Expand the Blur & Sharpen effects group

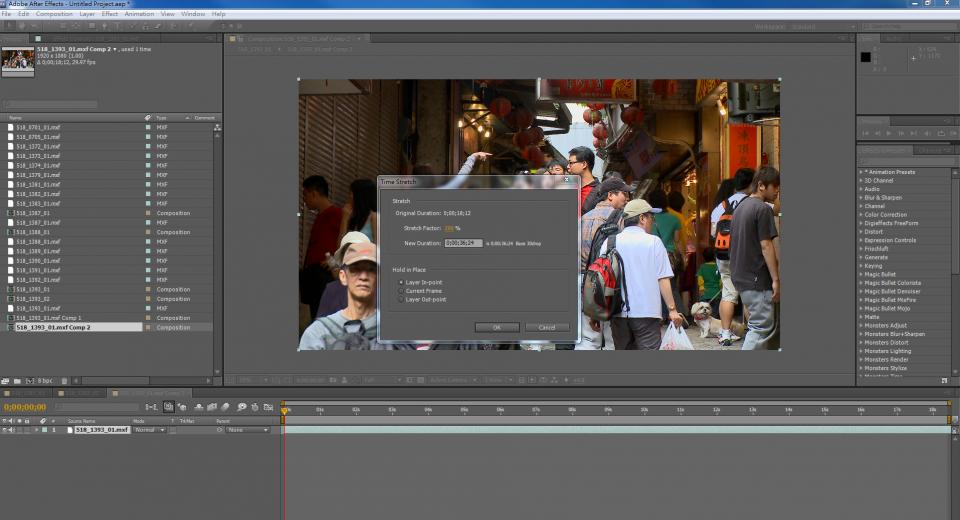(x=861, y=198)
